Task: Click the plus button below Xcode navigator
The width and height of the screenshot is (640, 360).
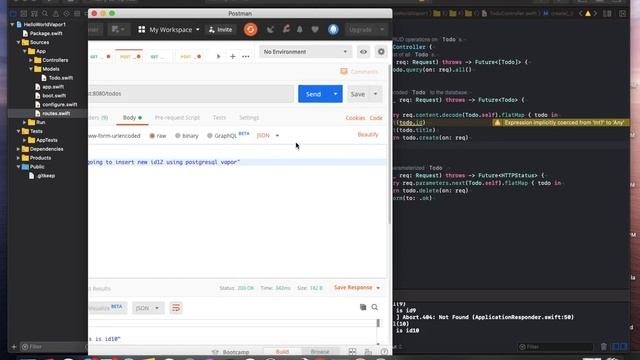Action: point(14,347)
